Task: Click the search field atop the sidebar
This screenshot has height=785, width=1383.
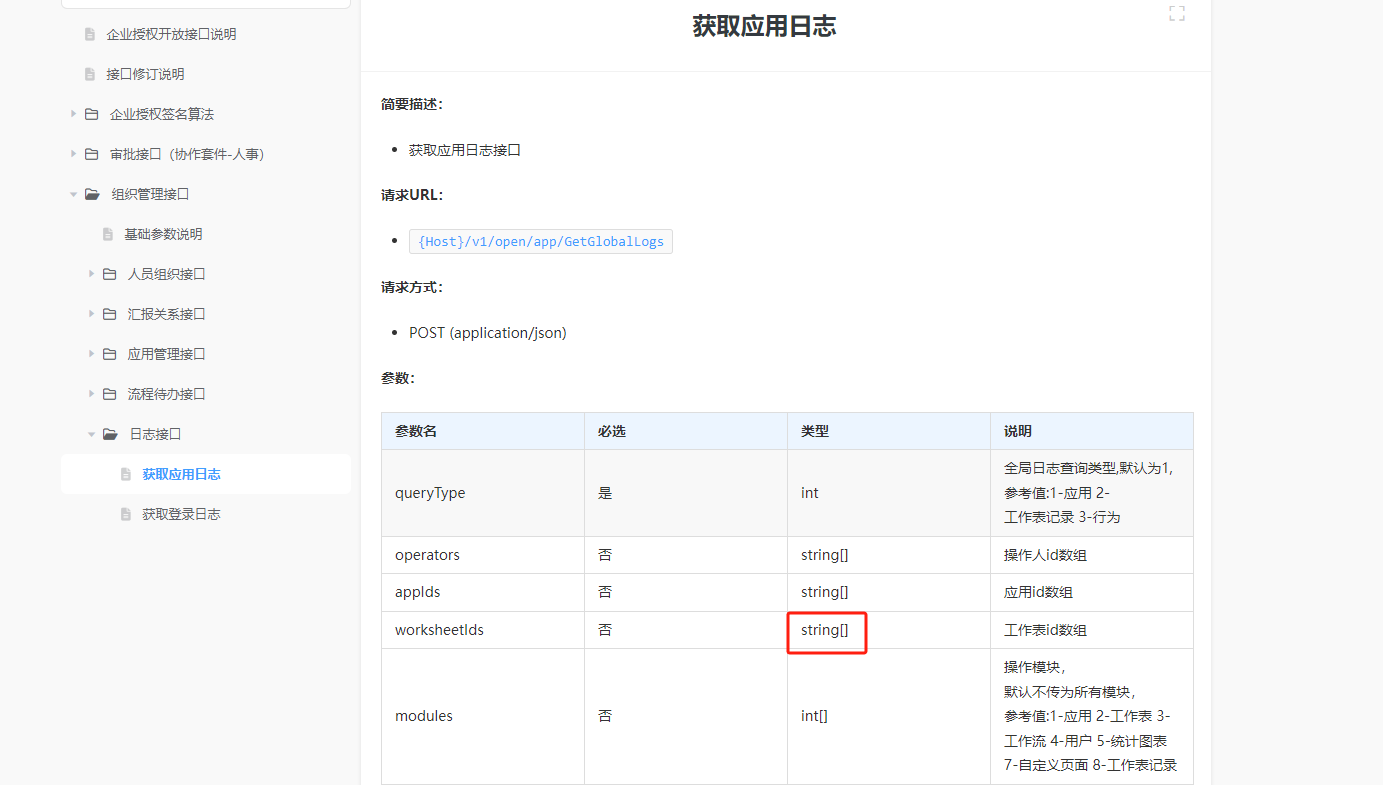Action: 206,3
